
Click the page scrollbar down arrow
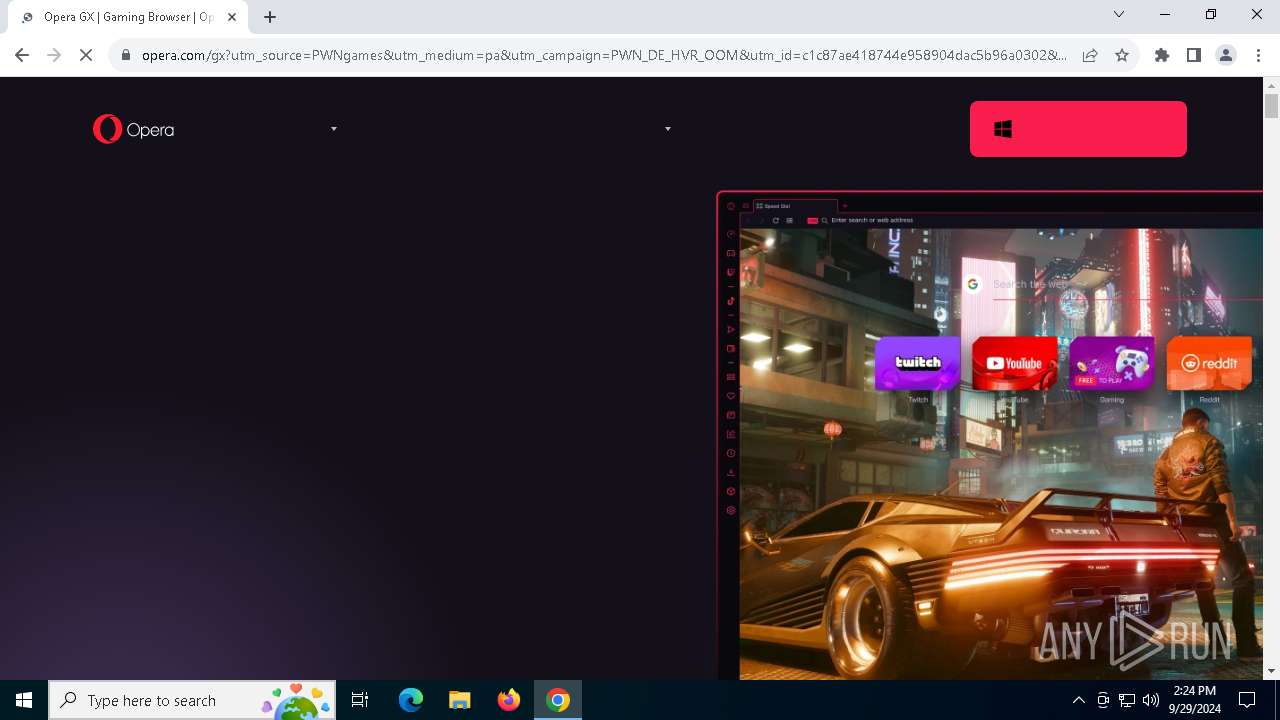(x=1271, y=671)
